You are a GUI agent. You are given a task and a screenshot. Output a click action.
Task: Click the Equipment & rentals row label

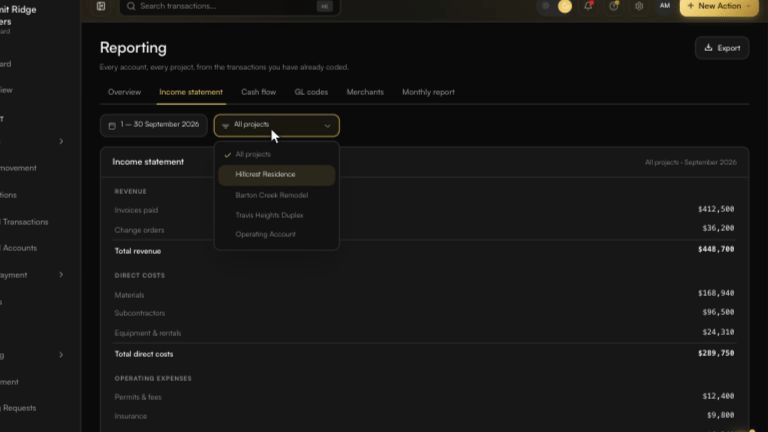[147, 333]
